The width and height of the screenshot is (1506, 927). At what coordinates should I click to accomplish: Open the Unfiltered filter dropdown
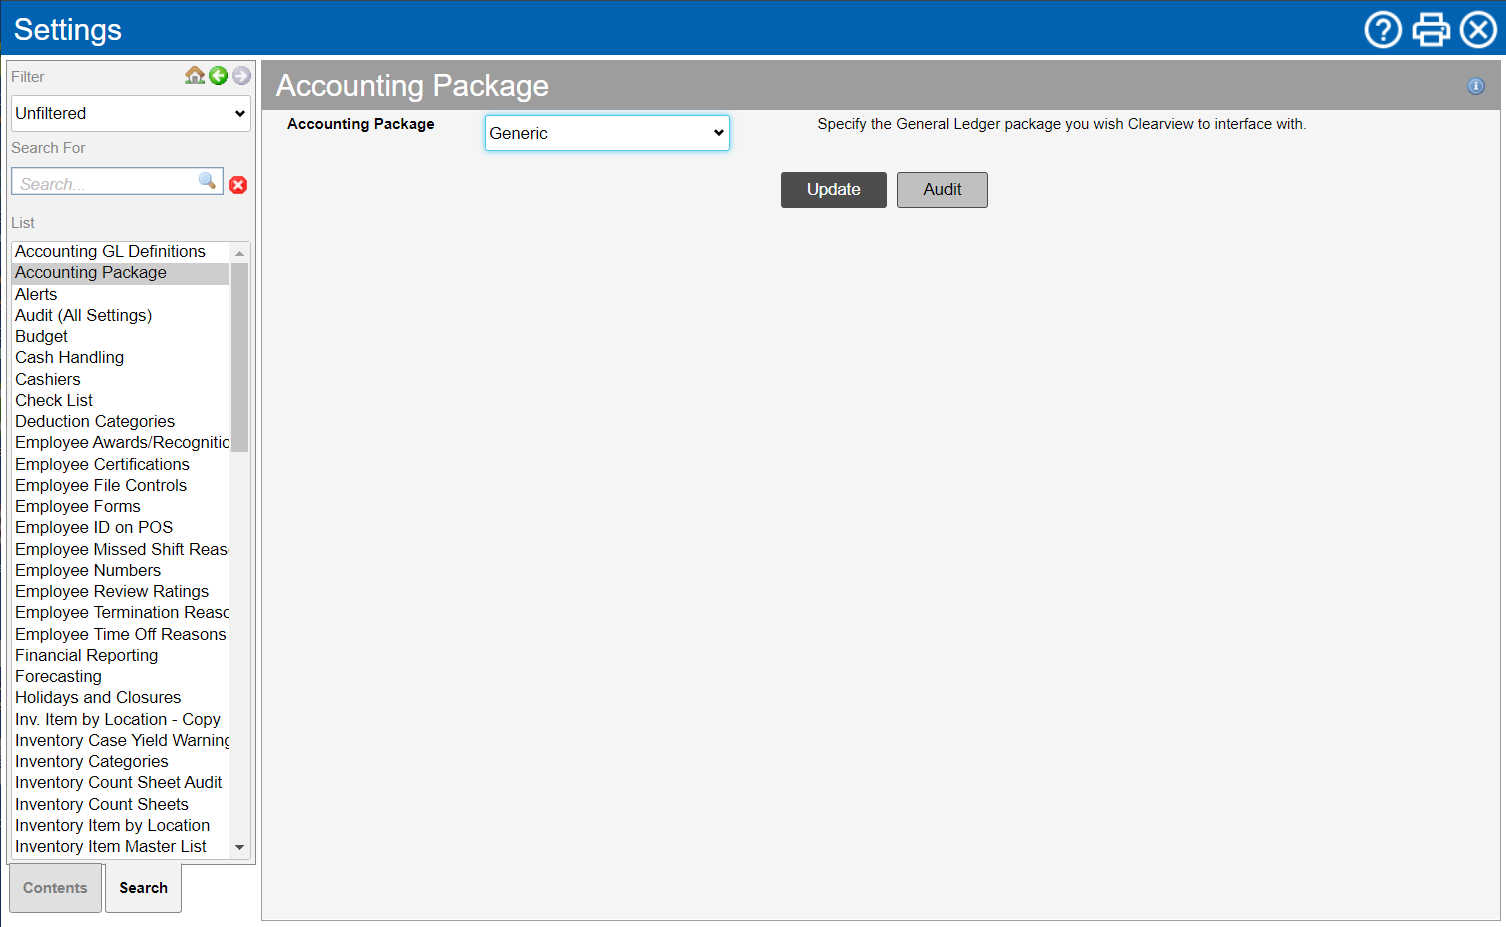pos(130,114)
